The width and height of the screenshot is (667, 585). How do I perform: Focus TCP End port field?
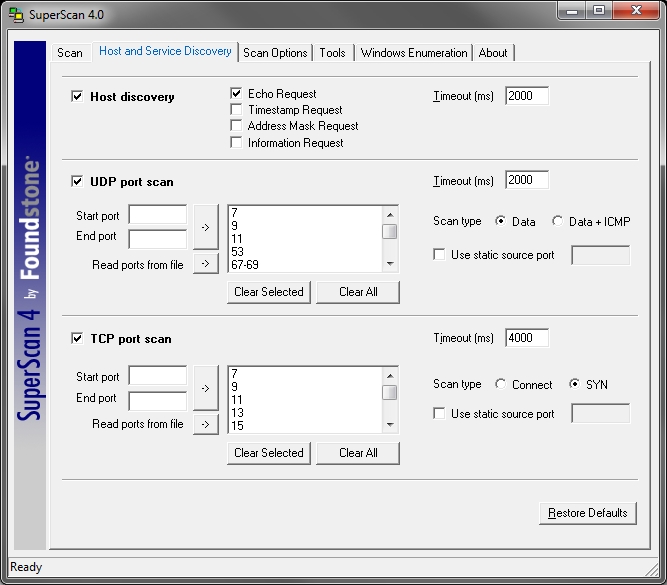pos(158,401)
